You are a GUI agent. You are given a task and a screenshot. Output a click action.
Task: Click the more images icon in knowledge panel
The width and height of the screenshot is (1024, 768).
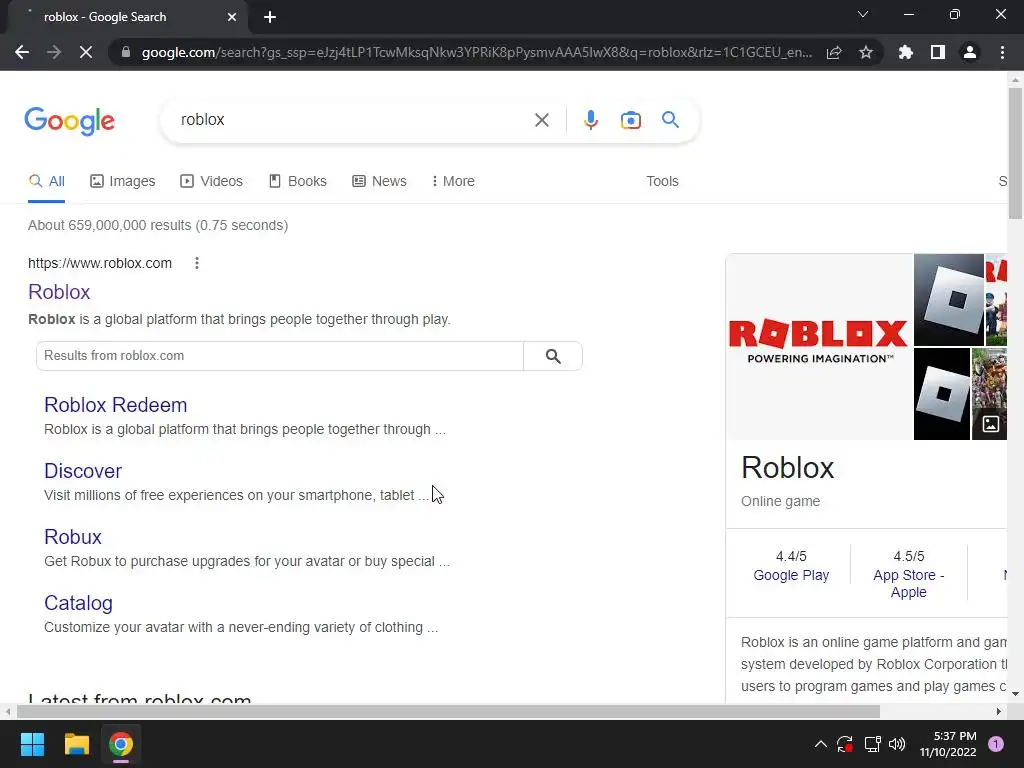(x=990, y=424)
